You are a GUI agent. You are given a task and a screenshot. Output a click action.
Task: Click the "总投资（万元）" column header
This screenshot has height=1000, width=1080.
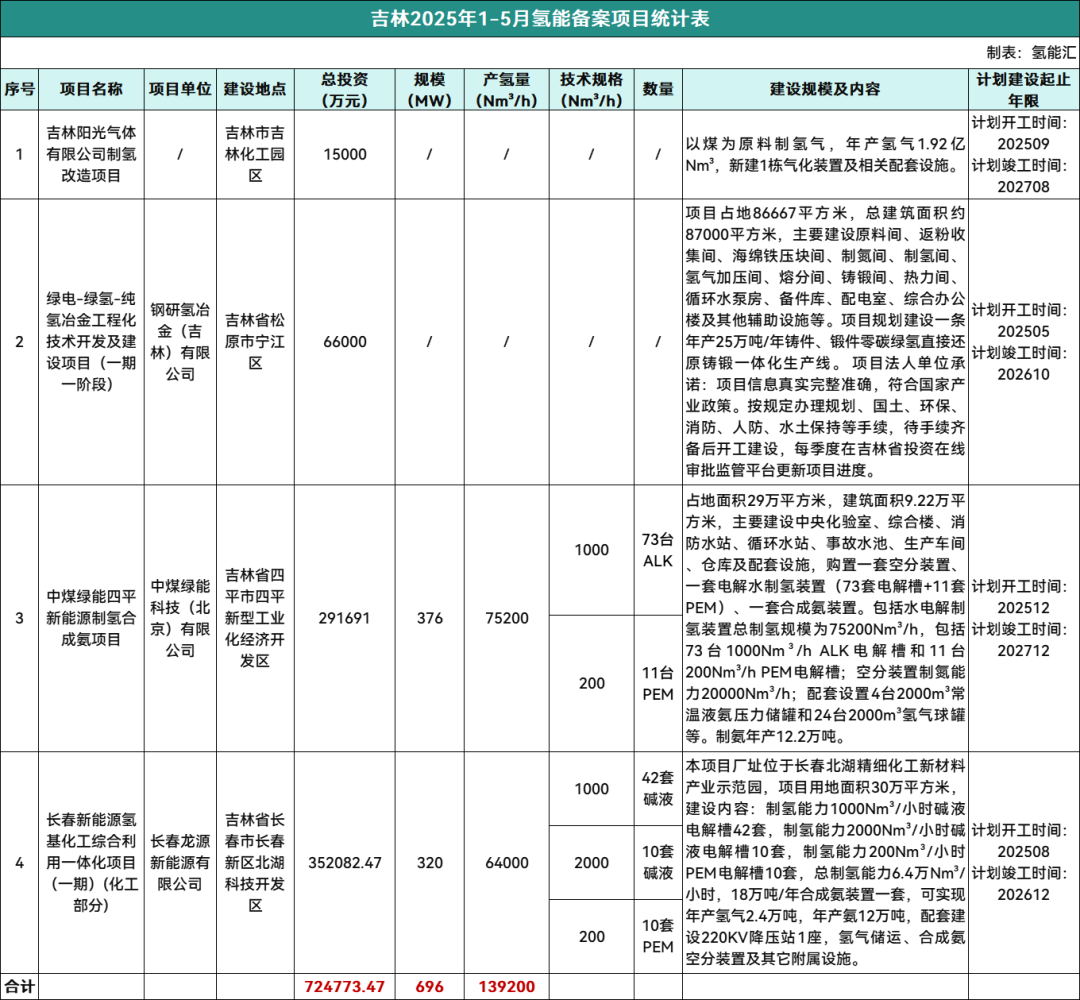(x=345, y=89)
